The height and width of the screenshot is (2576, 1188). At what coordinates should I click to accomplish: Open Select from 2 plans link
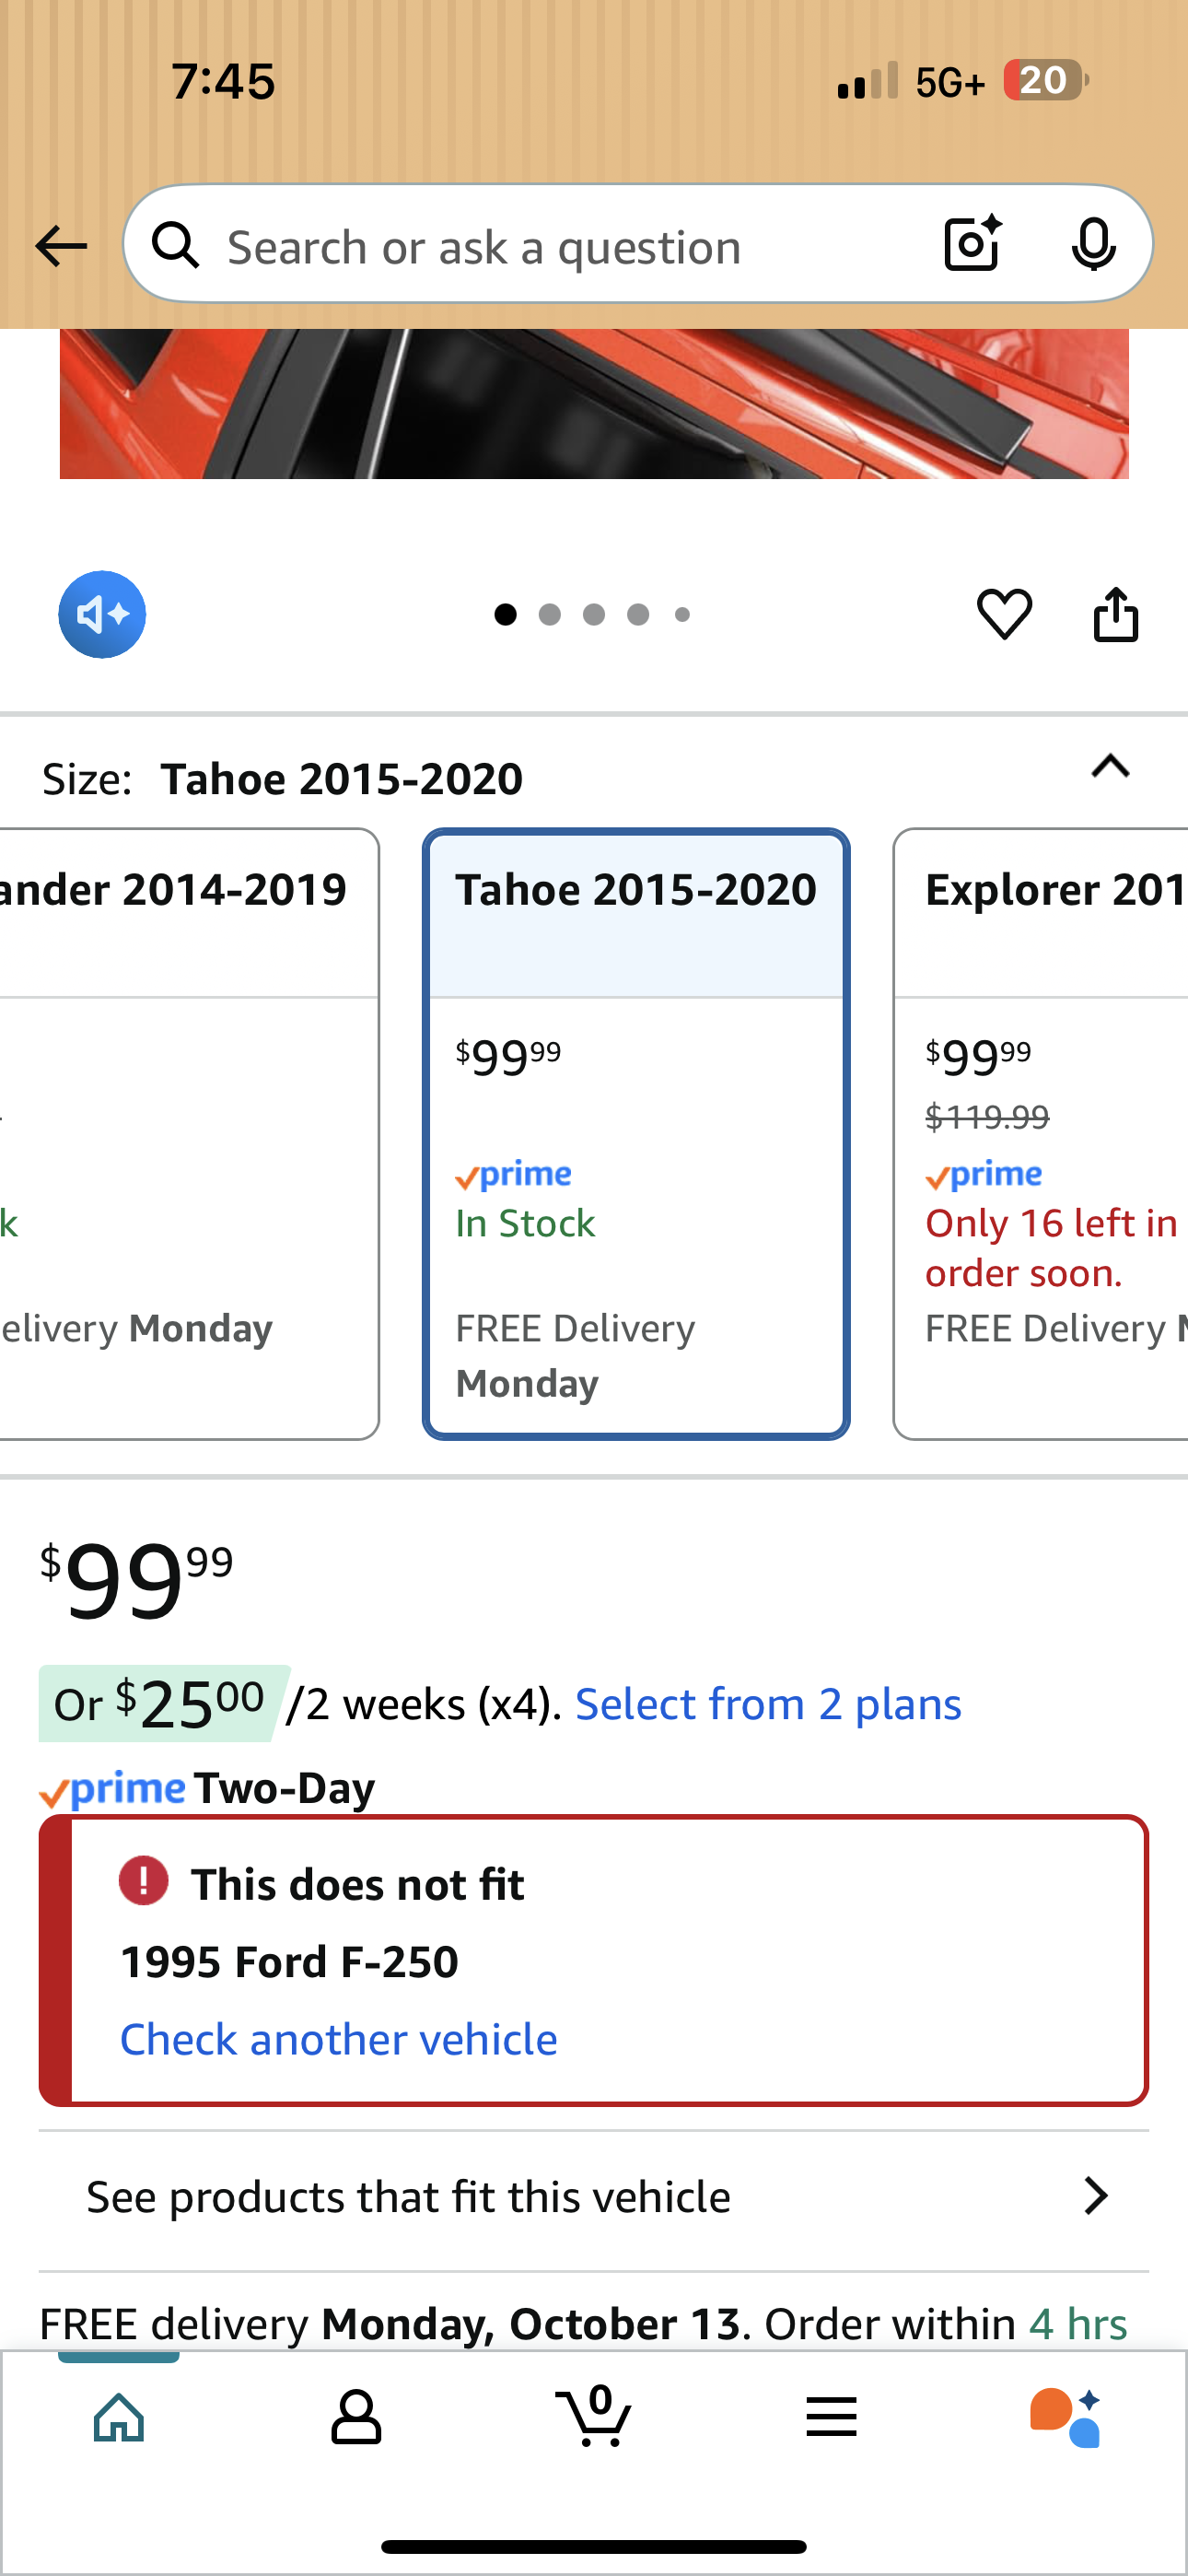click(x=768, y=1704)
